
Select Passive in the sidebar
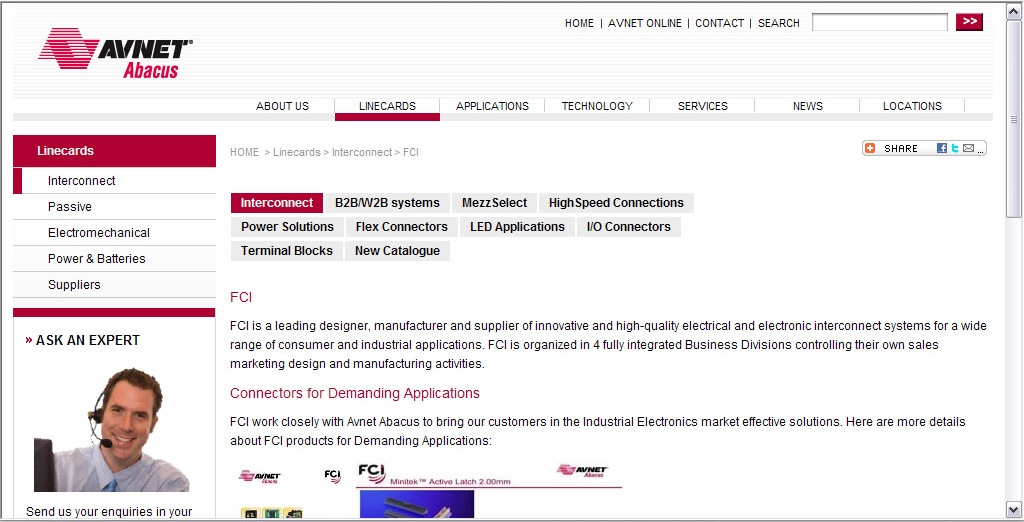tap(114, 206)
